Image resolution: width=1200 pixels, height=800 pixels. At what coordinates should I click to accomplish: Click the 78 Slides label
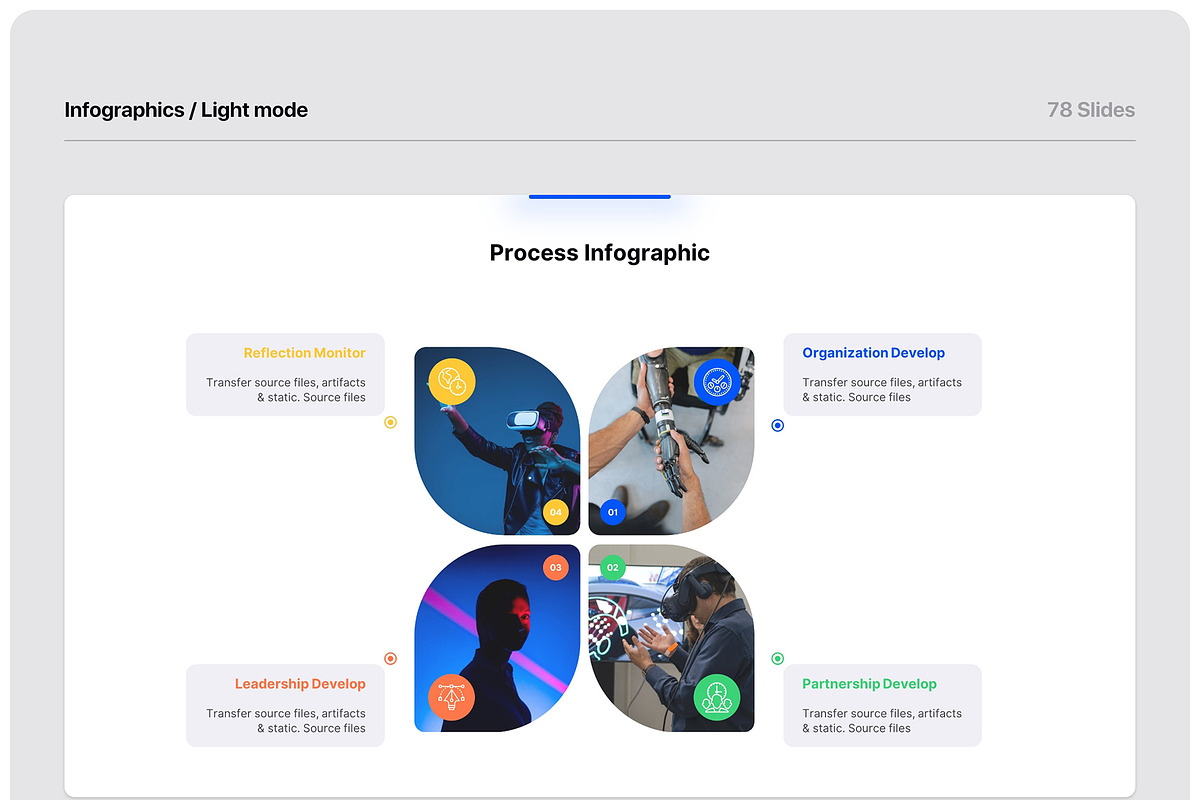point(1091,110)
